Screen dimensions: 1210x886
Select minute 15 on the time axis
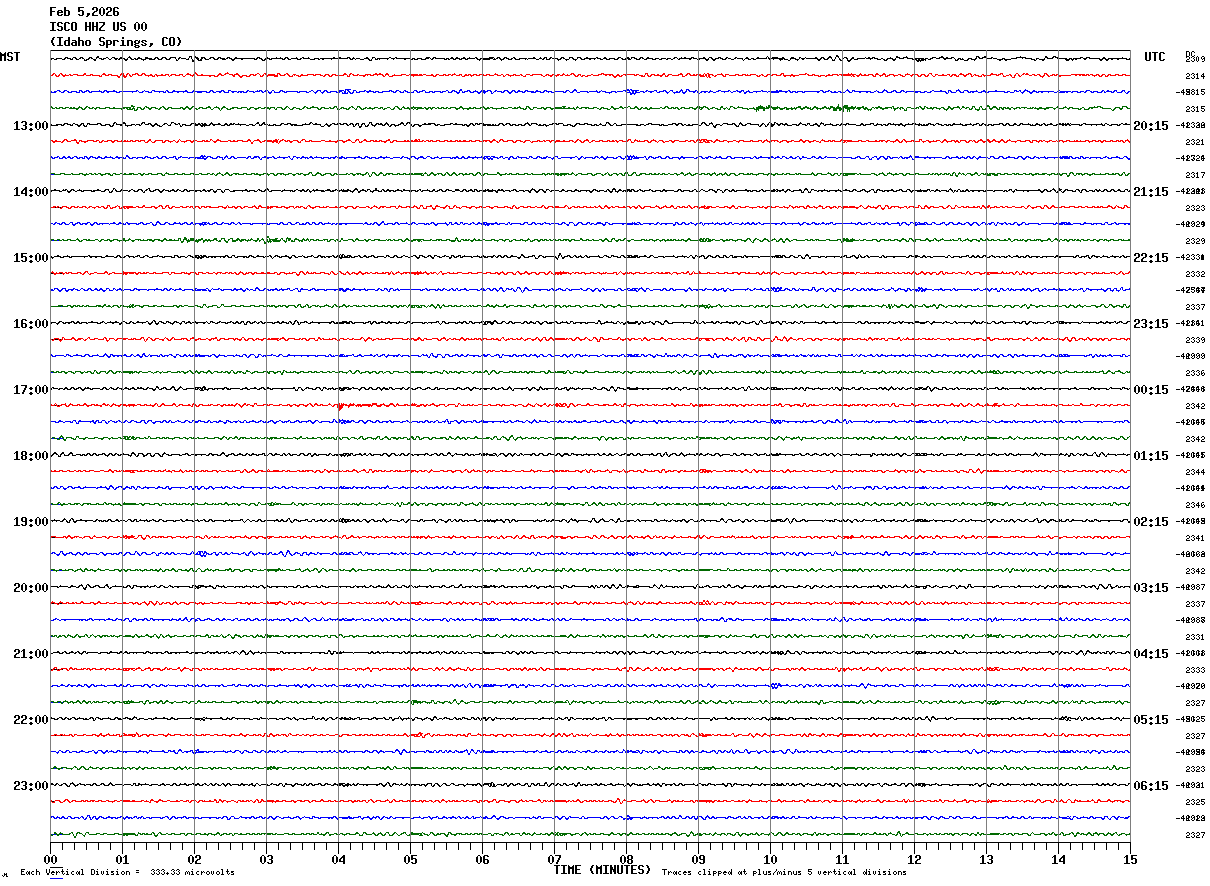click(1130, 859)
